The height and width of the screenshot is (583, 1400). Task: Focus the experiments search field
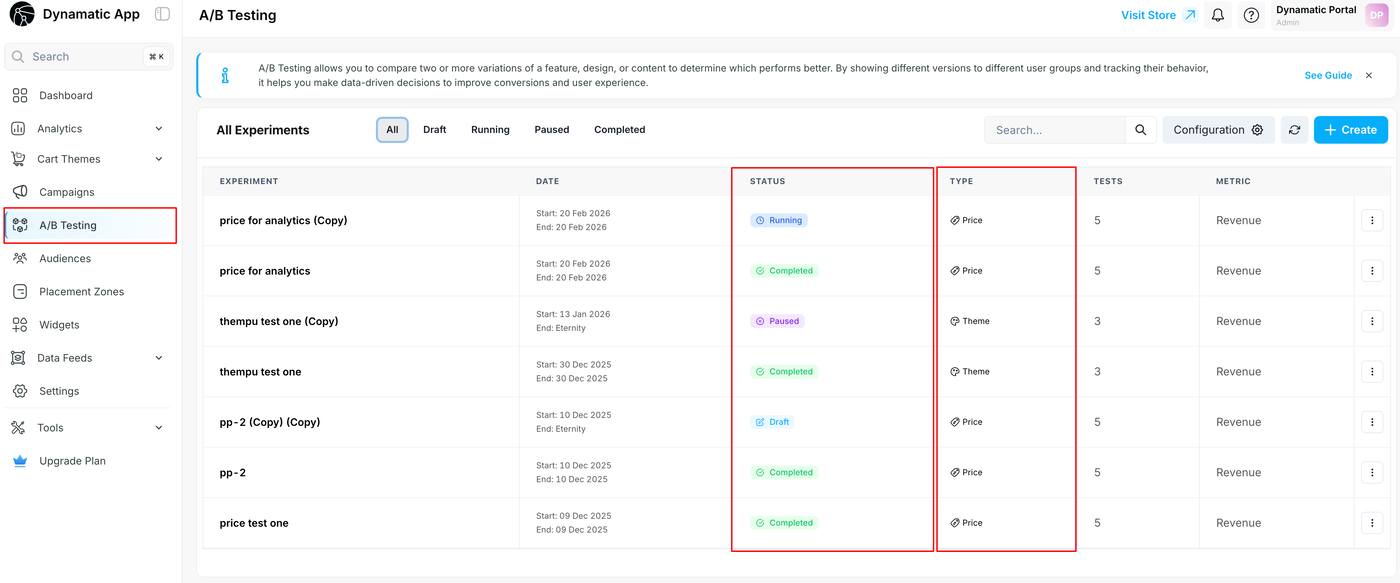coord(1054,130)
